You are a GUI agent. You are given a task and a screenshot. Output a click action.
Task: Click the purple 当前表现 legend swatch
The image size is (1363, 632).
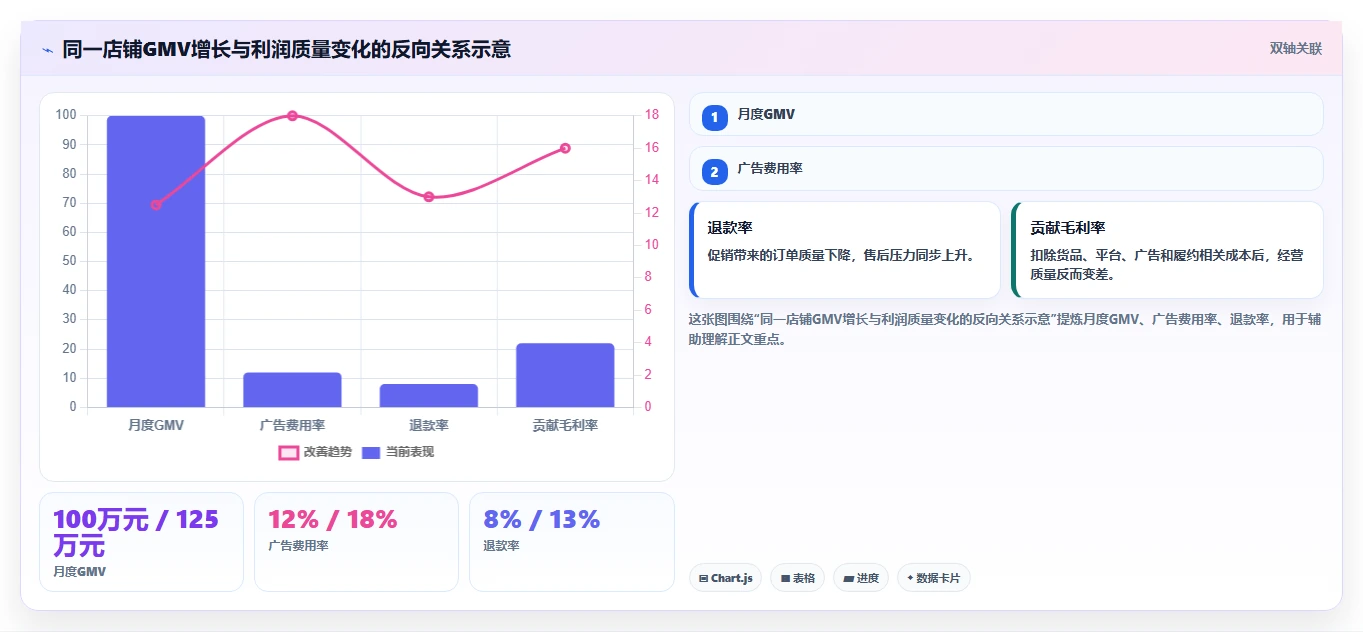371,452
